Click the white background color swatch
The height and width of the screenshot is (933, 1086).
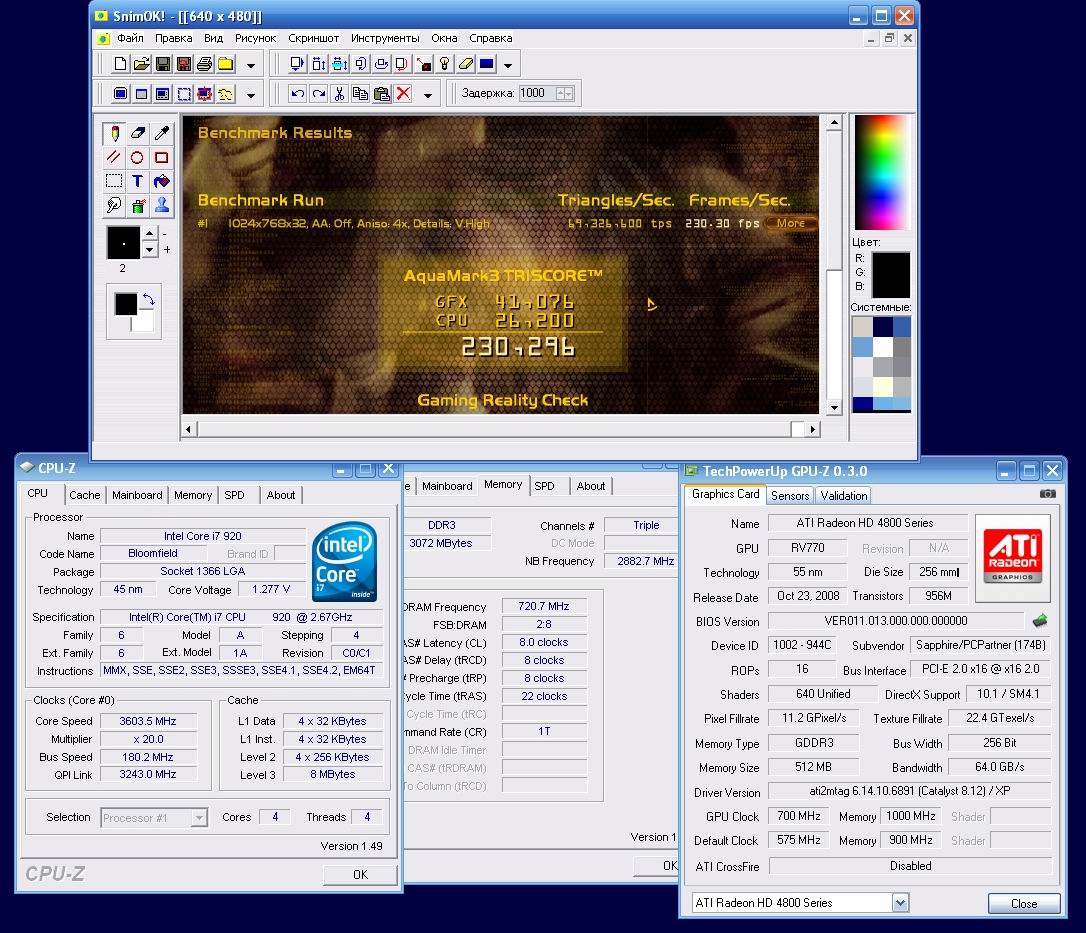(x=143, y=323)
